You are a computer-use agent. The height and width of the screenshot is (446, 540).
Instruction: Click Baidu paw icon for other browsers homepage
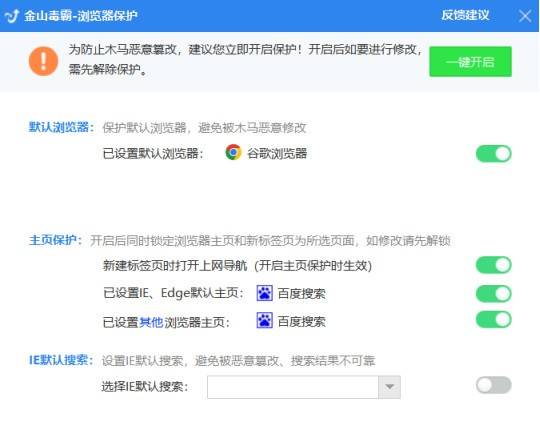[x=264, y=320]
